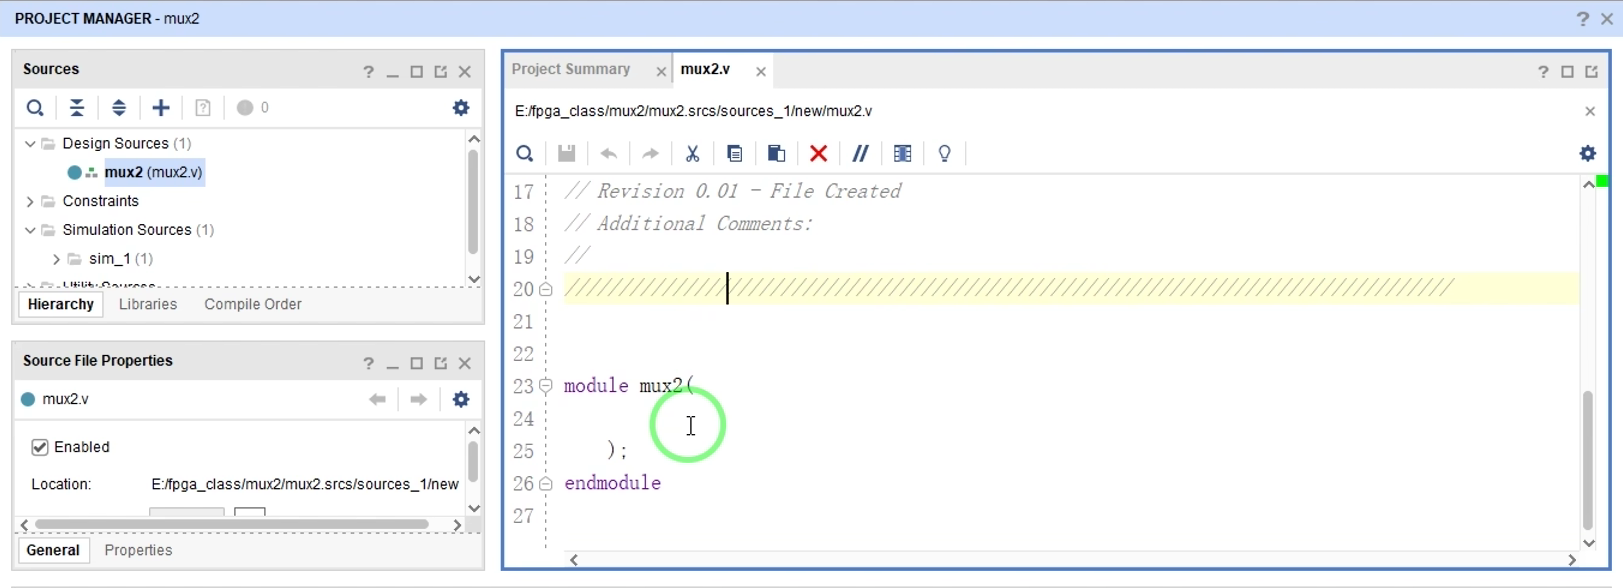Fold module block at line 23

pyautogui.click(x=546, y=386)
